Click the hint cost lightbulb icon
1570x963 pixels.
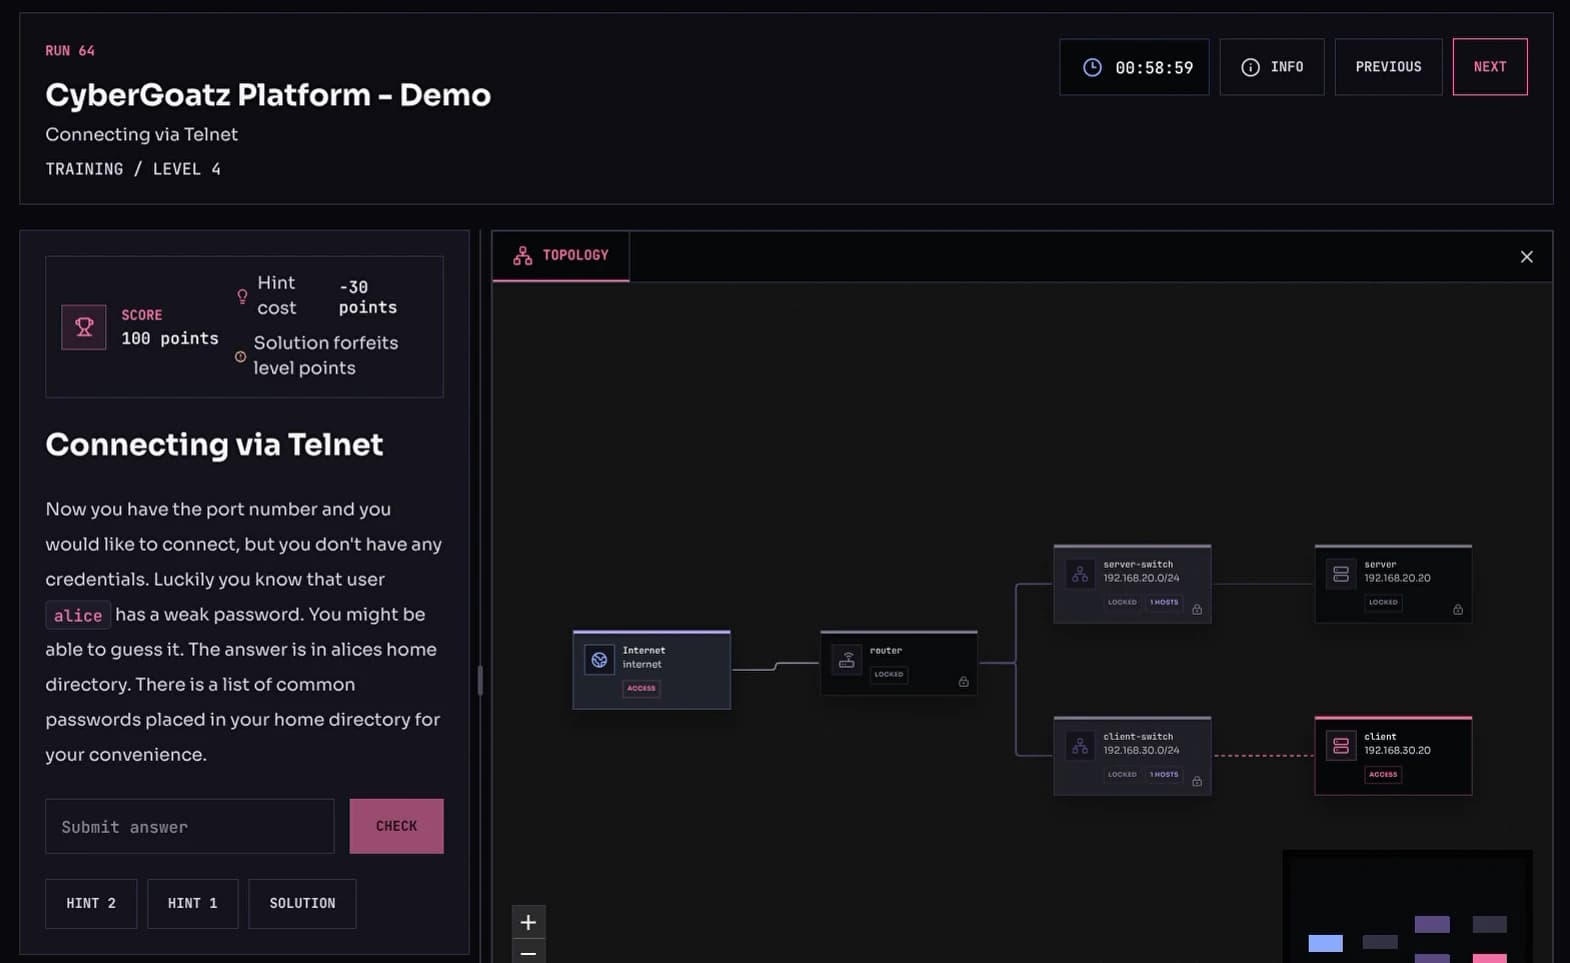coord(242,296)
